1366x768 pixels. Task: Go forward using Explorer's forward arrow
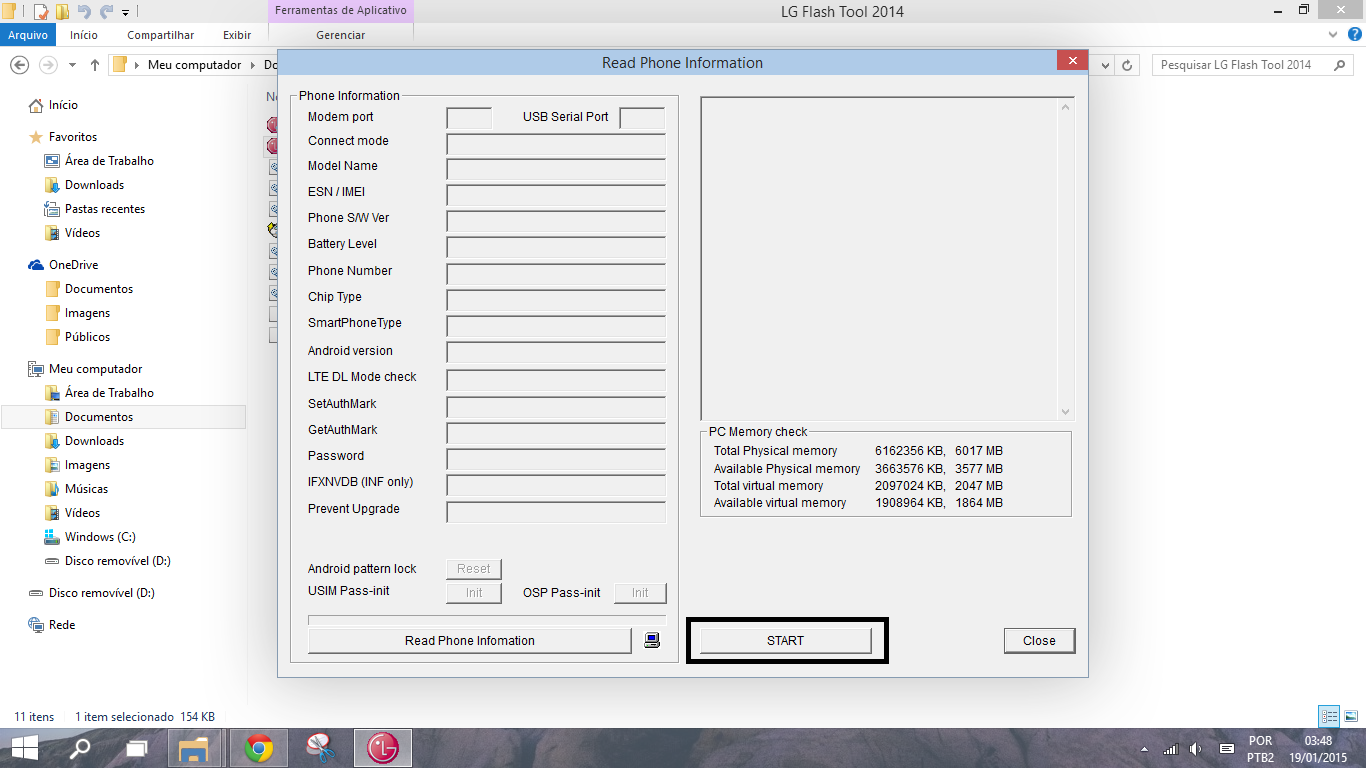tap(47, 65)
